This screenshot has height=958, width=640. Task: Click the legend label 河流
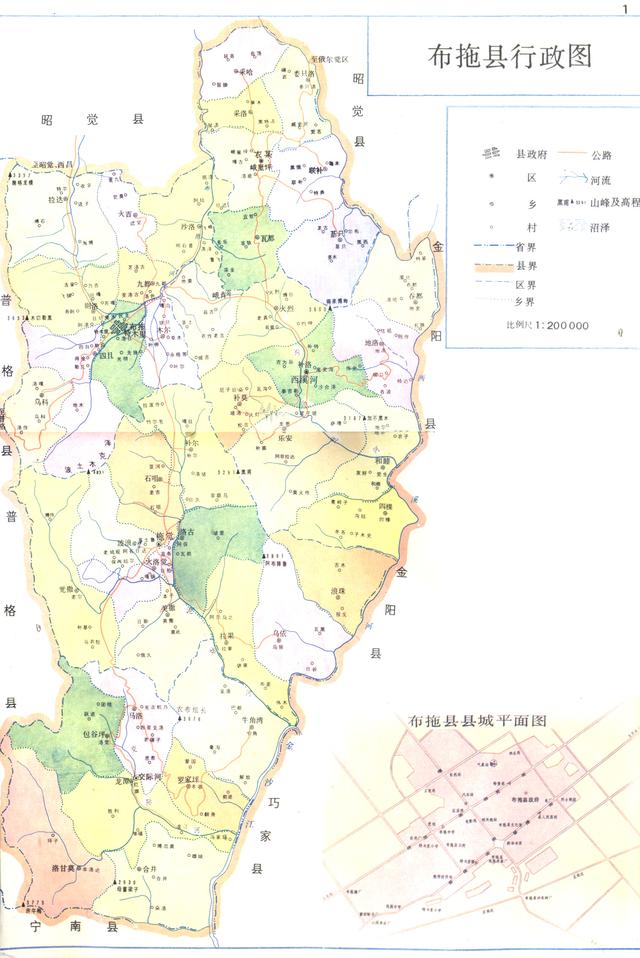pos(601,180)
